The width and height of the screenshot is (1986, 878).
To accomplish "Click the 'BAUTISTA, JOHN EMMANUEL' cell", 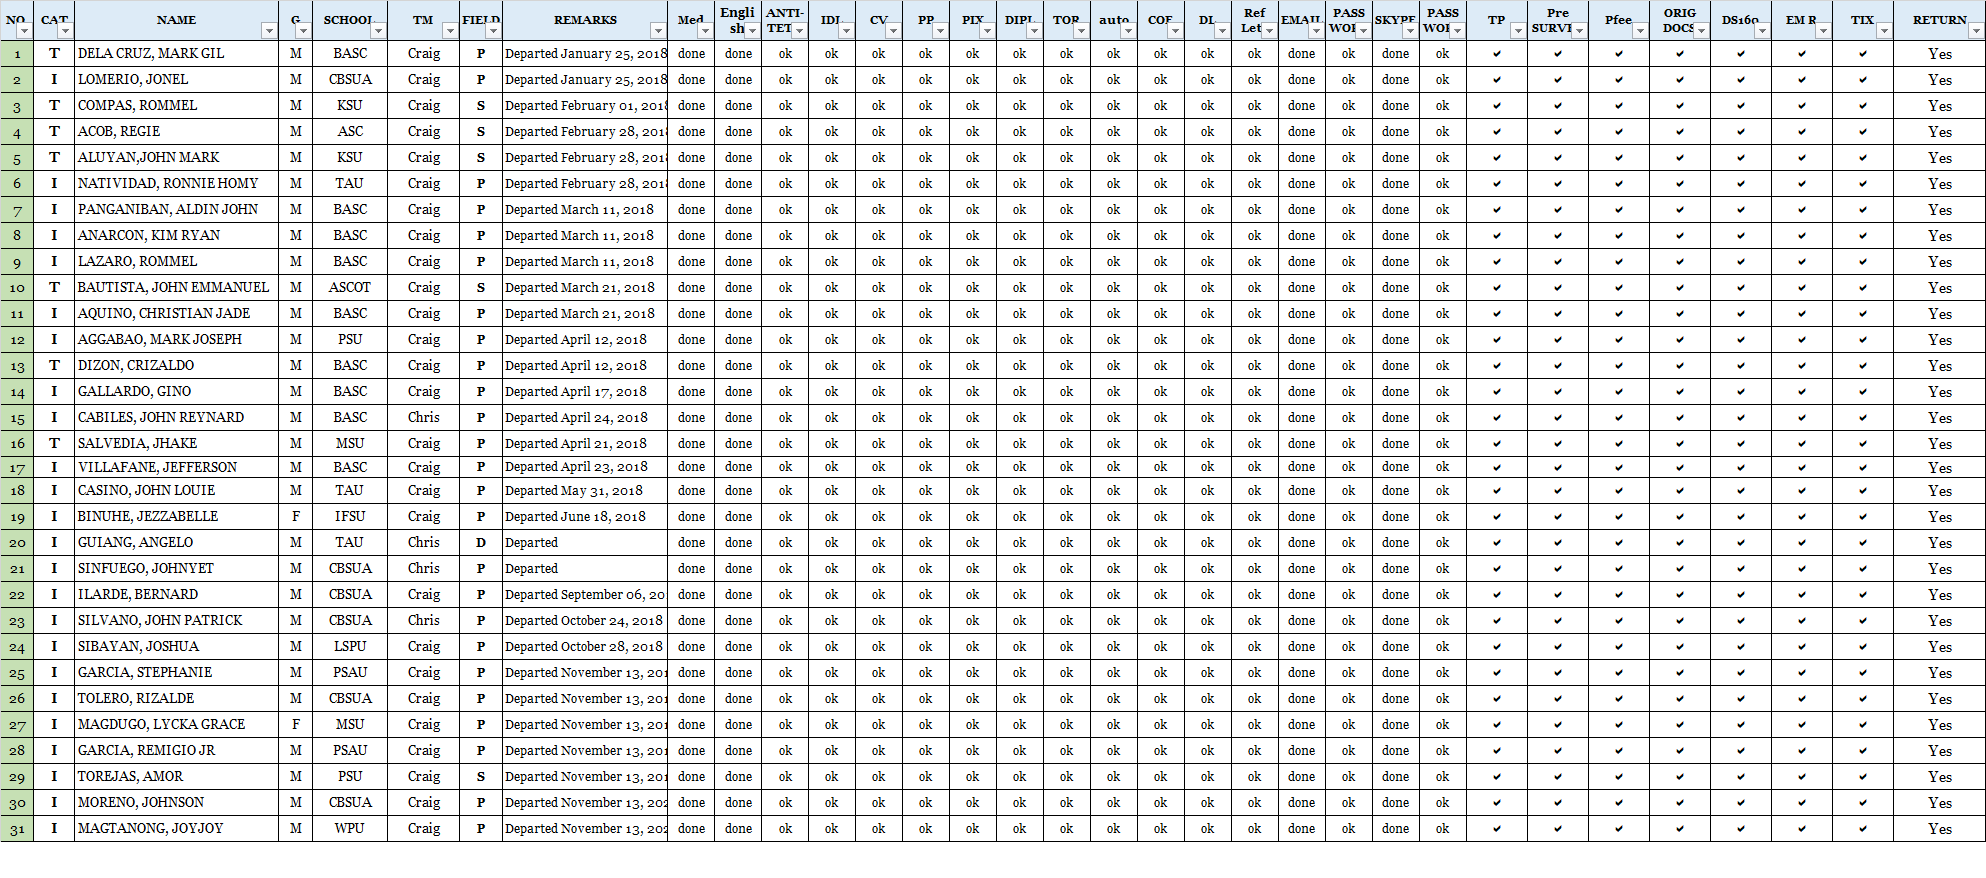I will (x=176, y=288).
